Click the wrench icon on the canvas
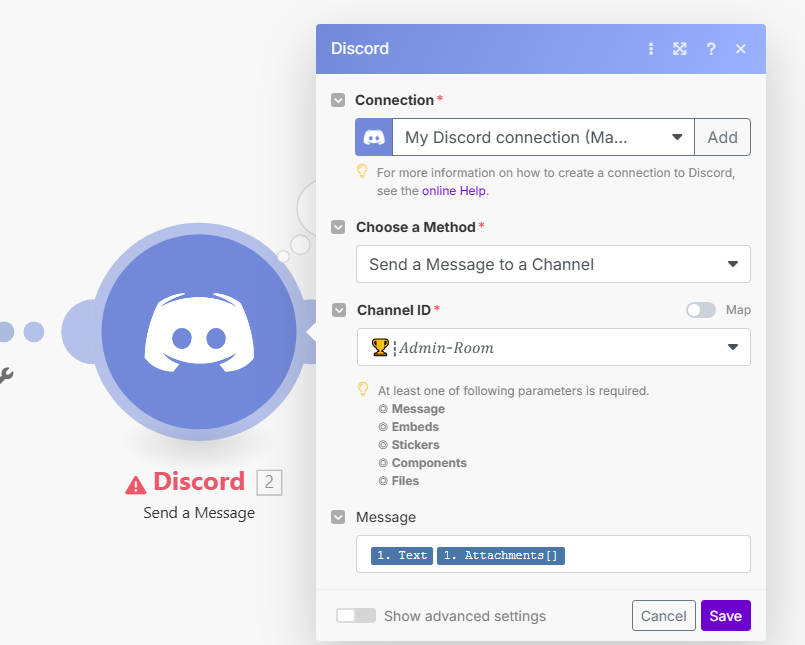The width and height of the screenshot is (805, 645). [x=6, y=375]
